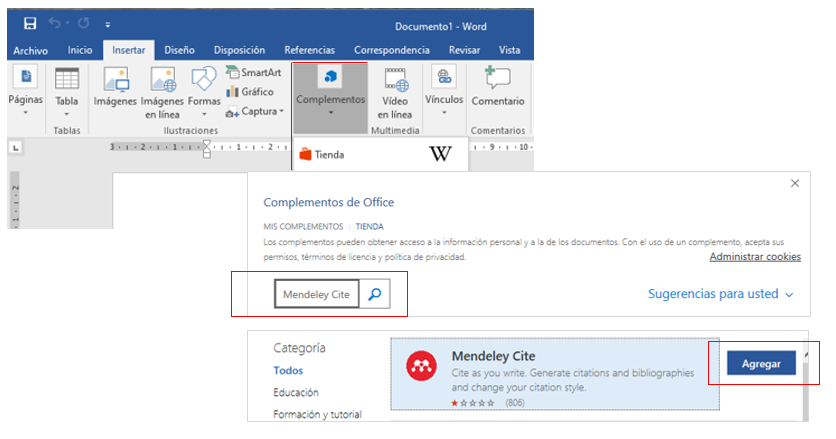Open Administrar cookies link

click(x=755, y=257)
